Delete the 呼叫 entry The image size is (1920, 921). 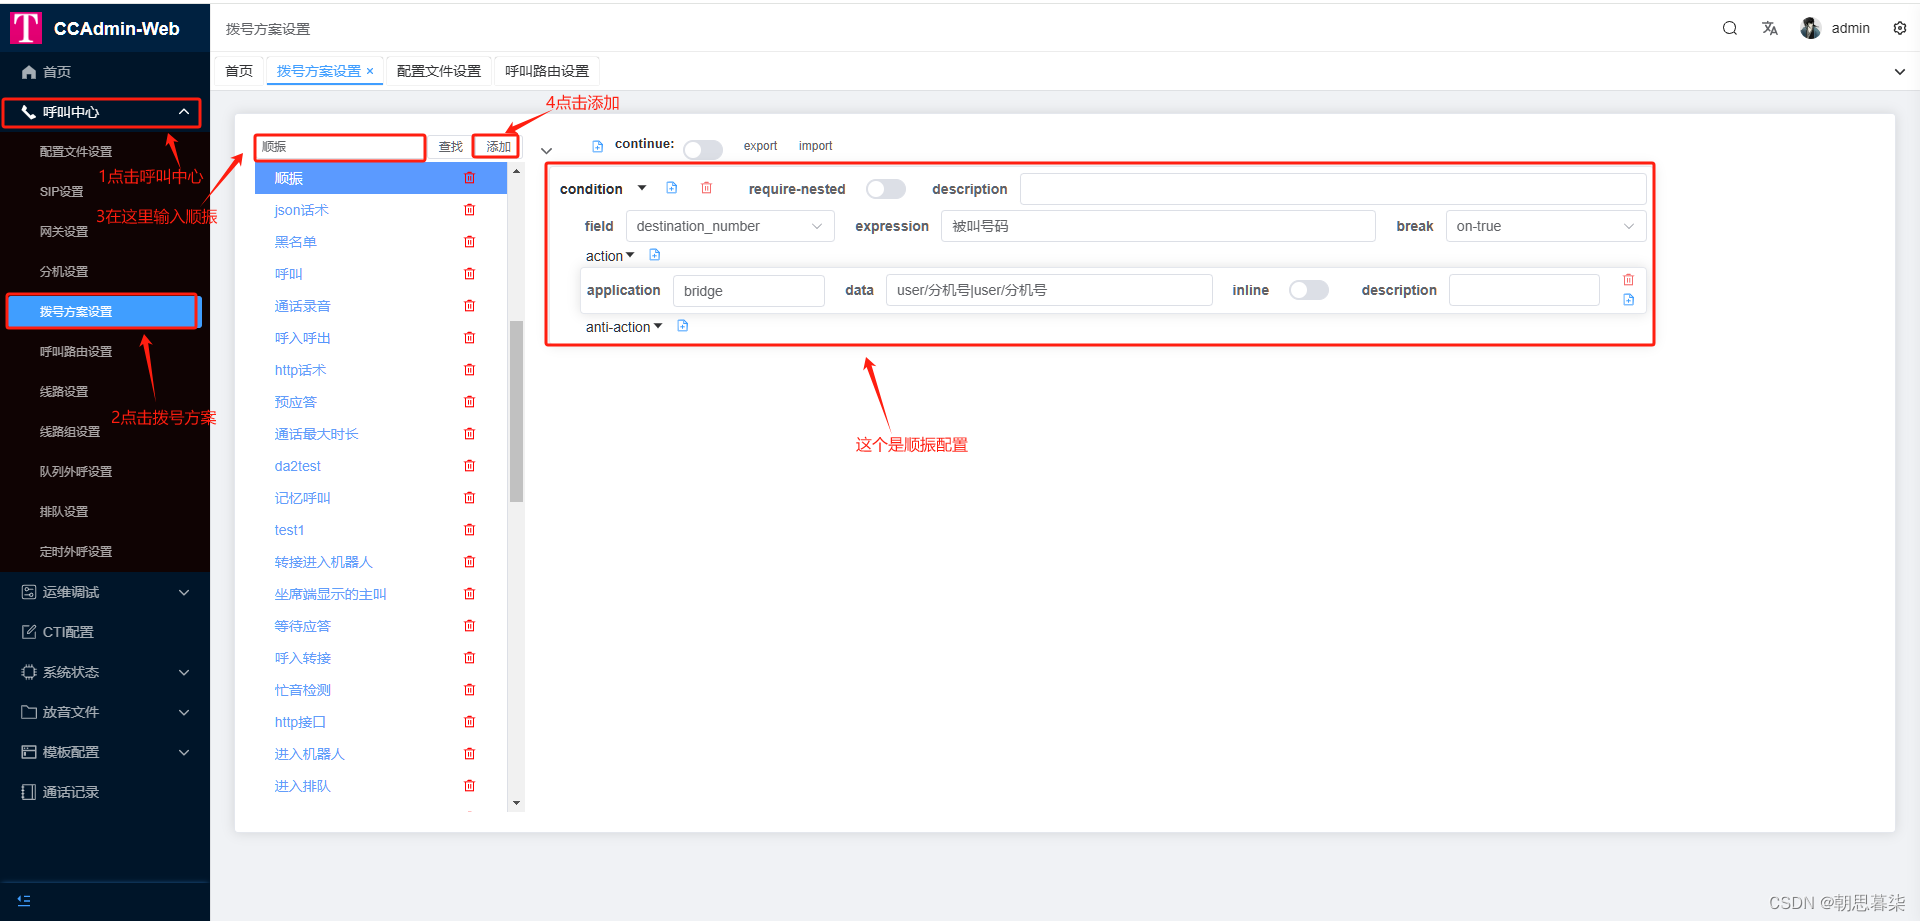click(x=469, y=274)
